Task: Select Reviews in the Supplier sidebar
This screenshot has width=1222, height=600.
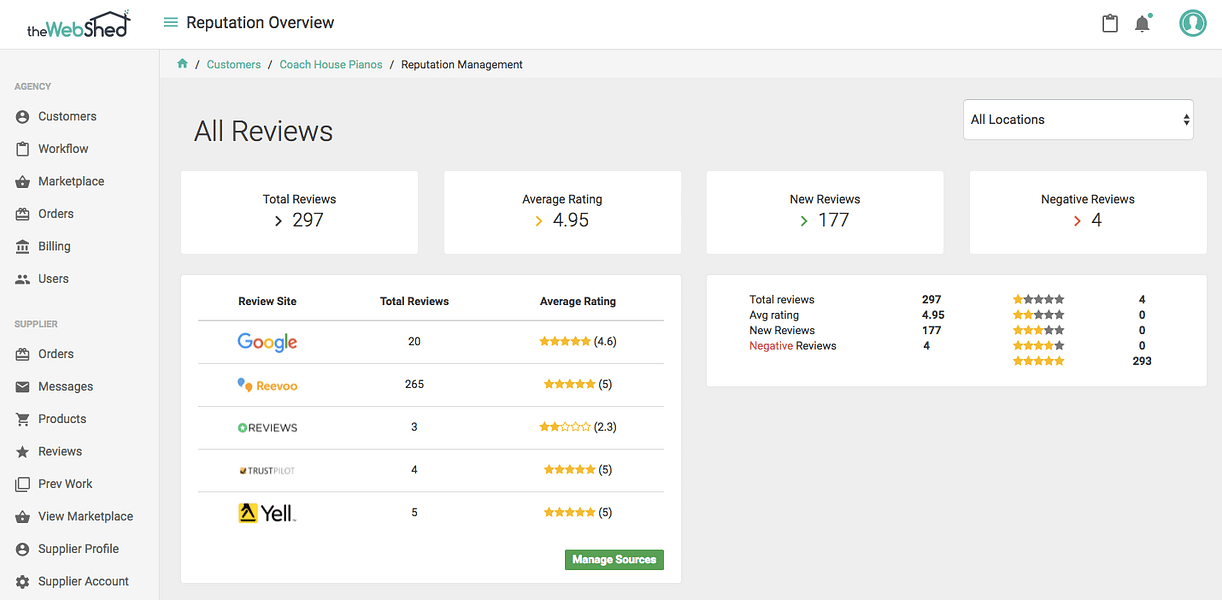Action: tap(60, 451)
